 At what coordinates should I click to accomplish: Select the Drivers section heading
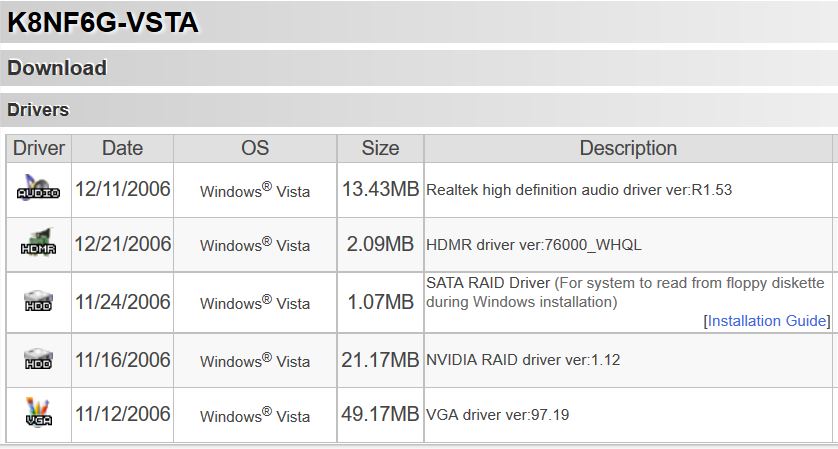tap(38, 110)
